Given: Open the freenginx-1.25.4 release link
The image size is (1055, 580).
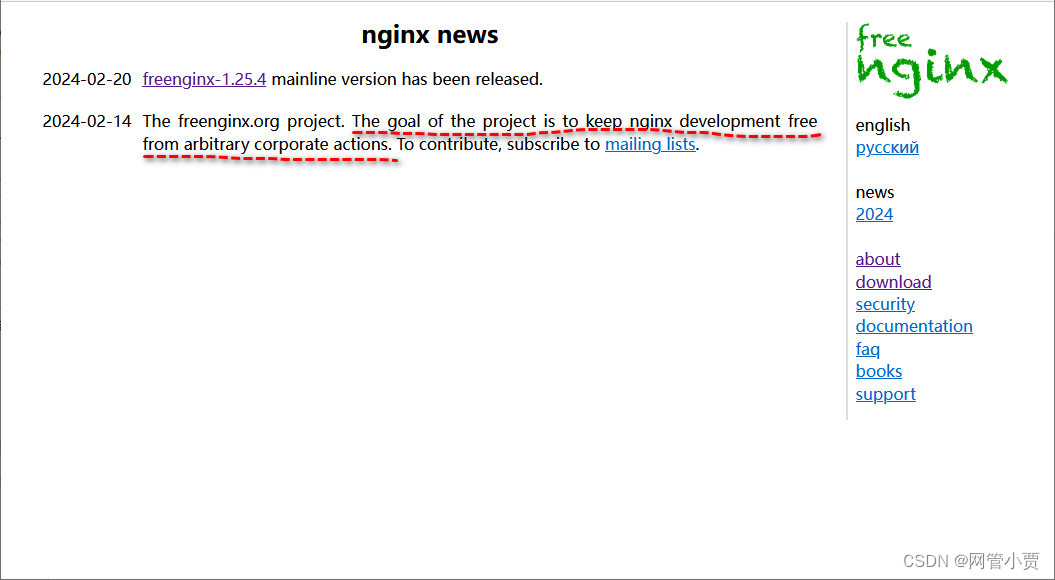Looking at the screenshot, I should 204,79.
